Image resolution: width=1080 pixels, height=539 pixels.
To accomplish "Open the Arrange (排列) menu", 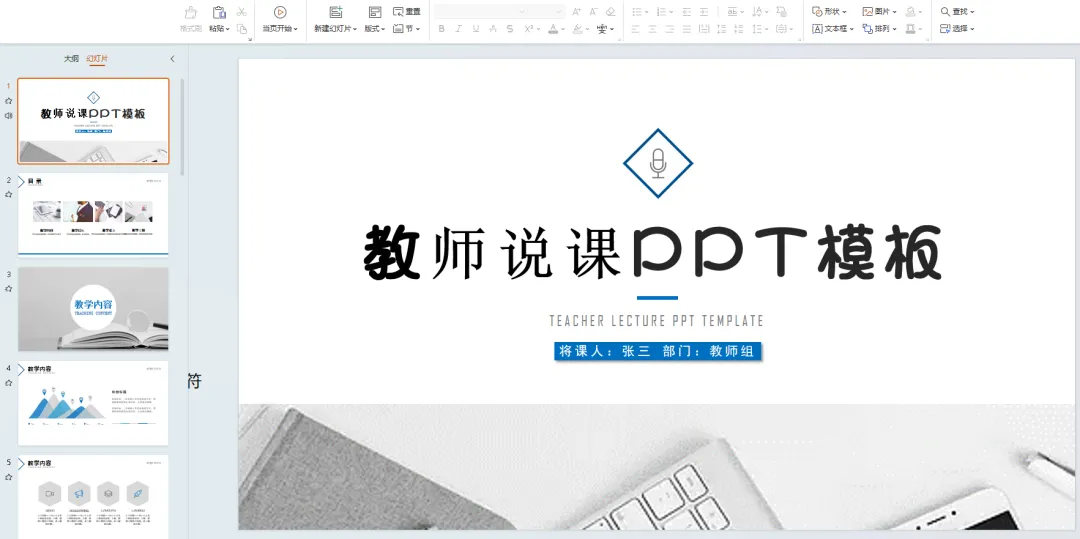I will click(880, 29).
